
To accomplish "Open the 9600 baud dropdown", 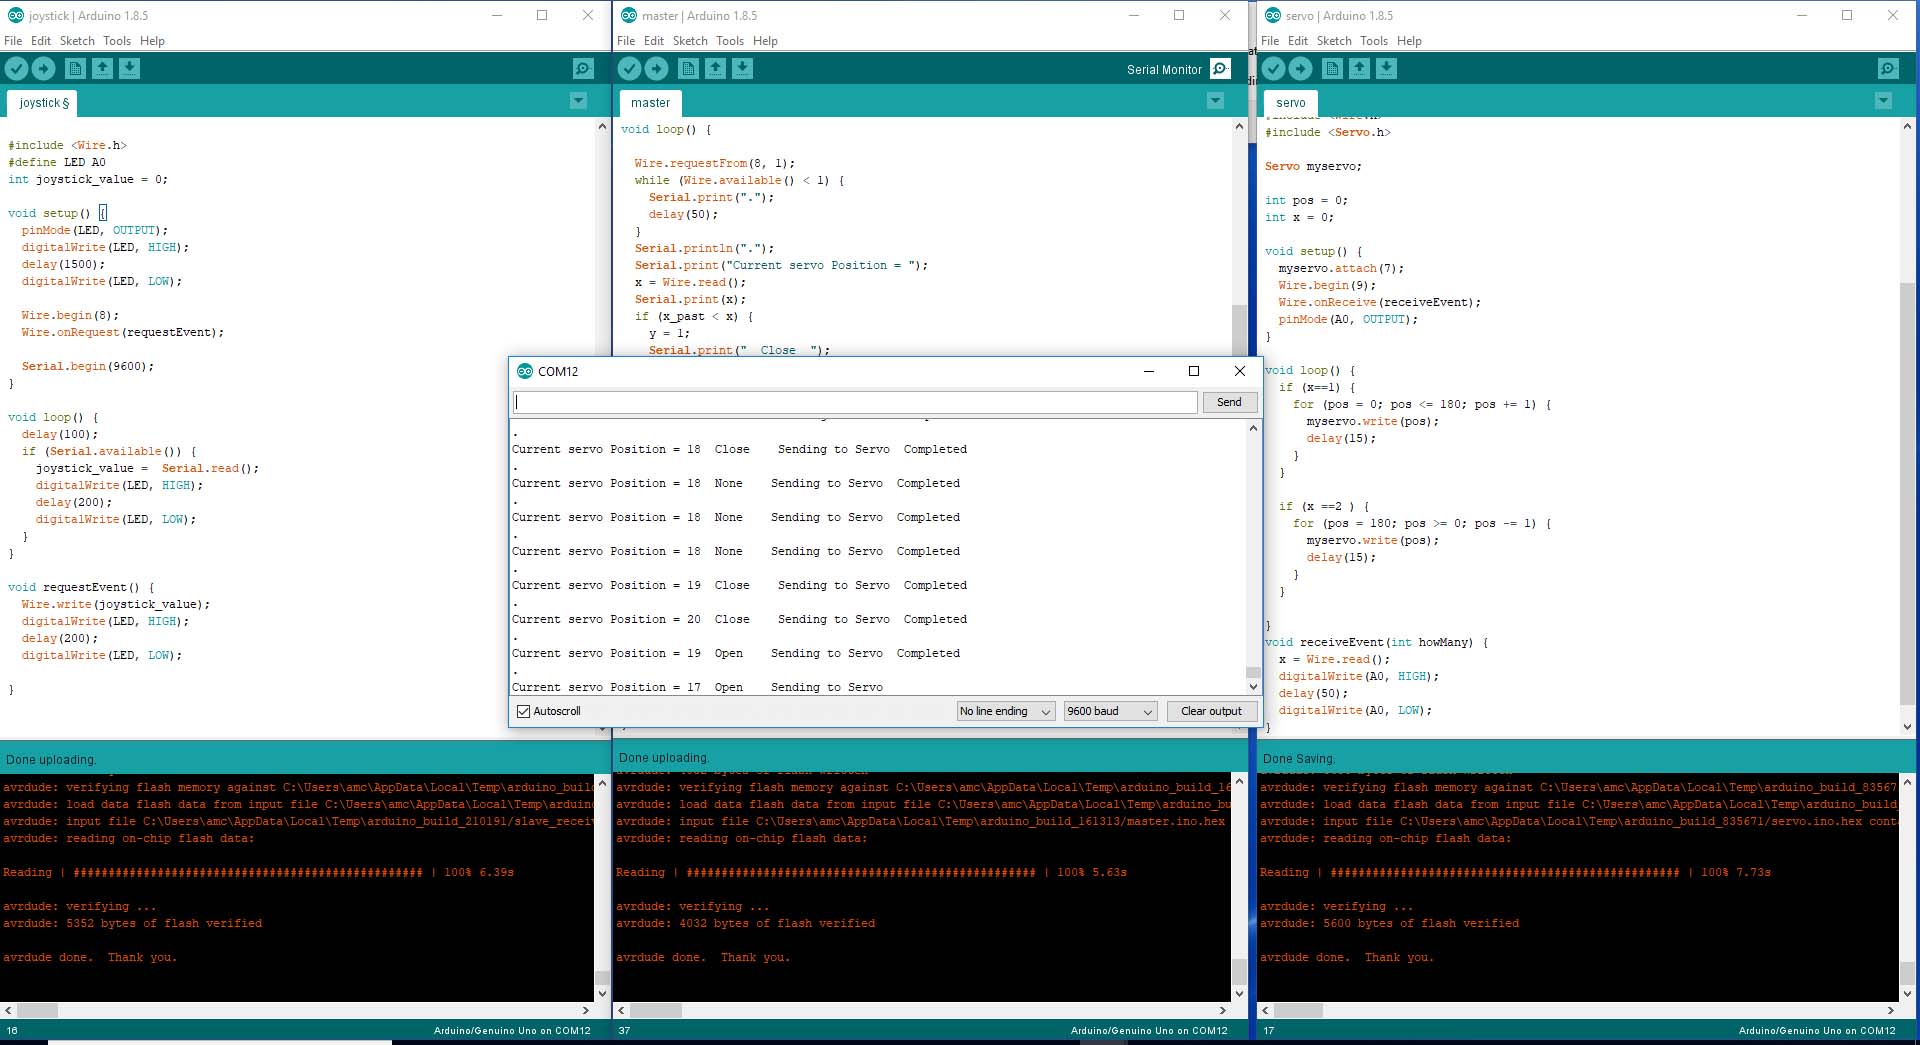I will click(x=1110, y=711).
